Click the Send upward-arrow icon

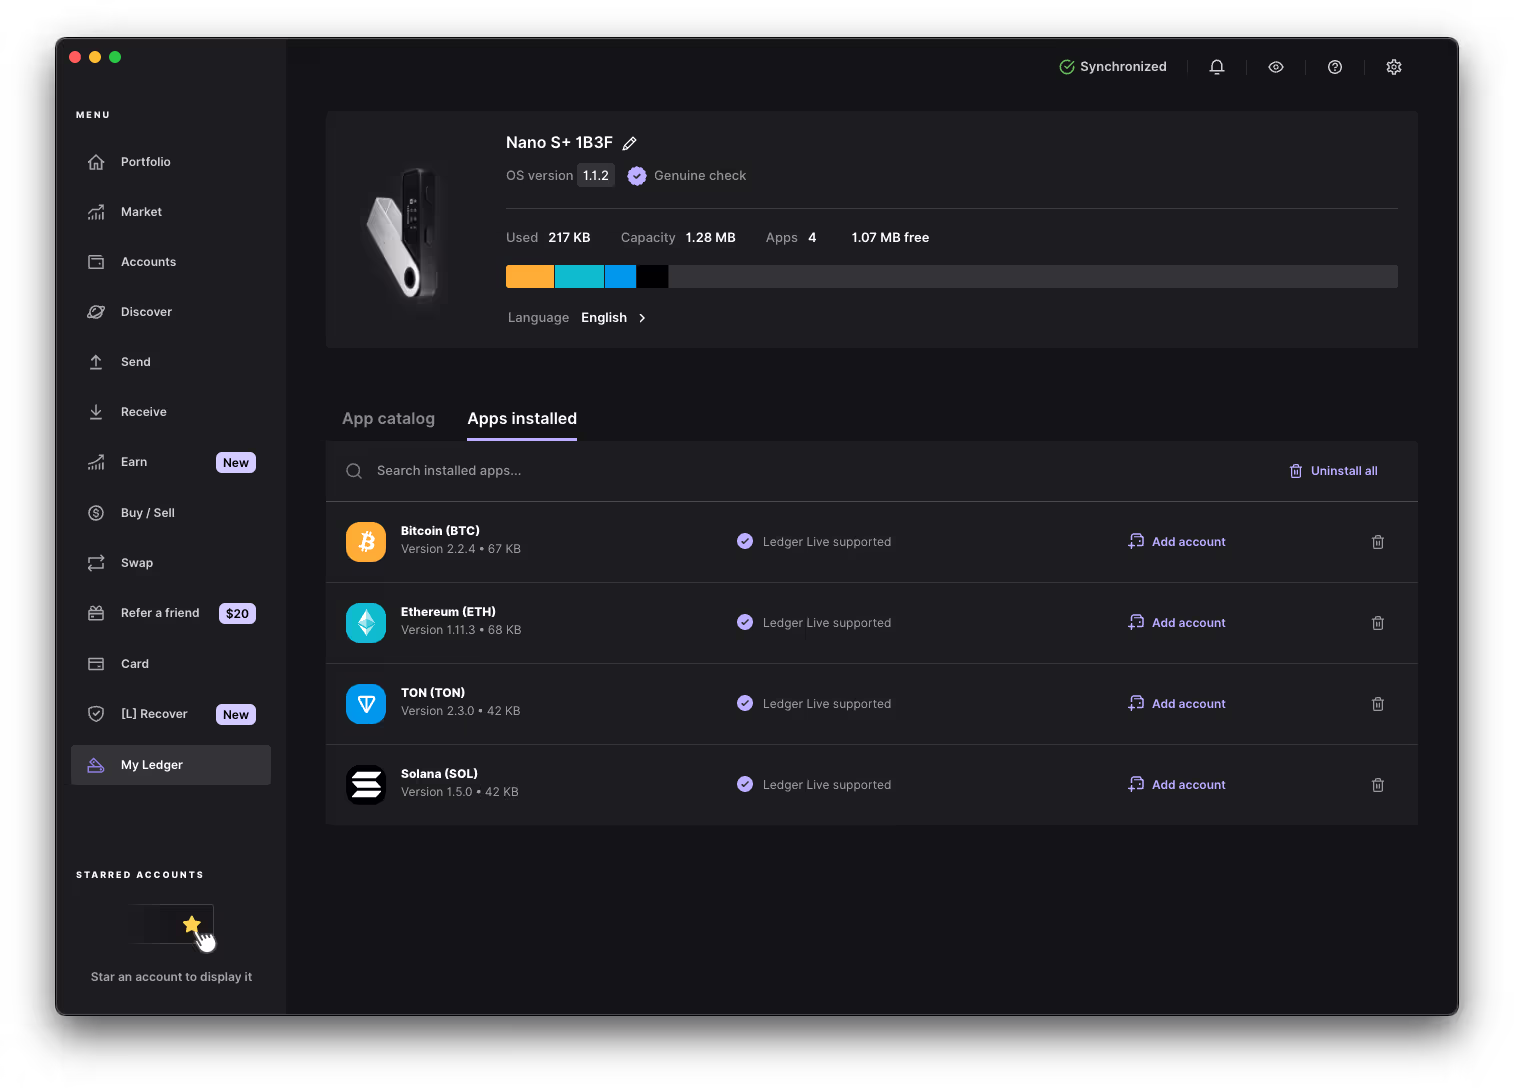click(96, 362)
